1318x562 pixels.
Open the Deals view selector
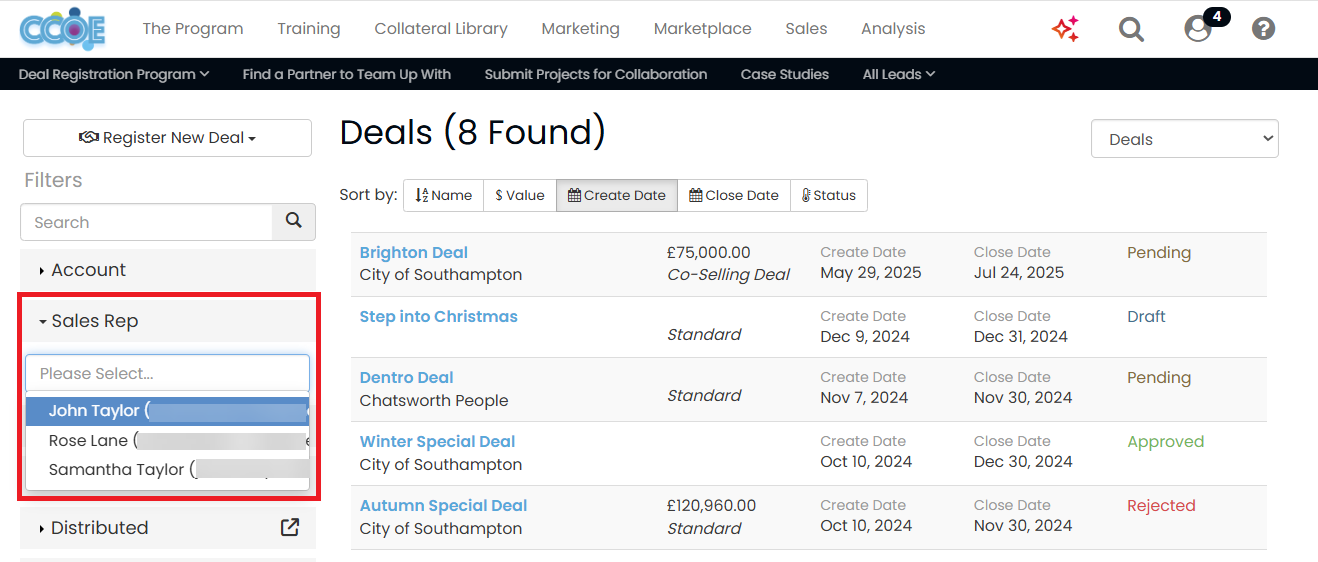pyautogui.click(x=1185, y=139)
